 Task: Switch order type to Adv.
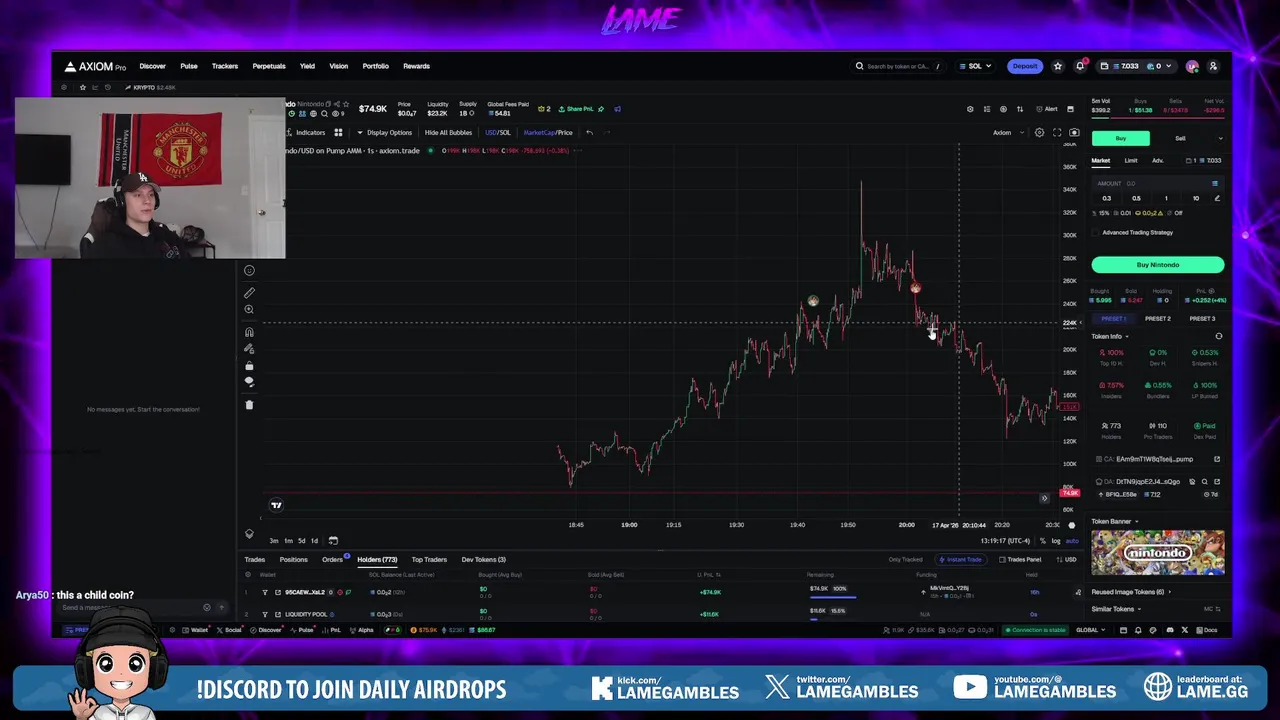(x=1157, y=160)
